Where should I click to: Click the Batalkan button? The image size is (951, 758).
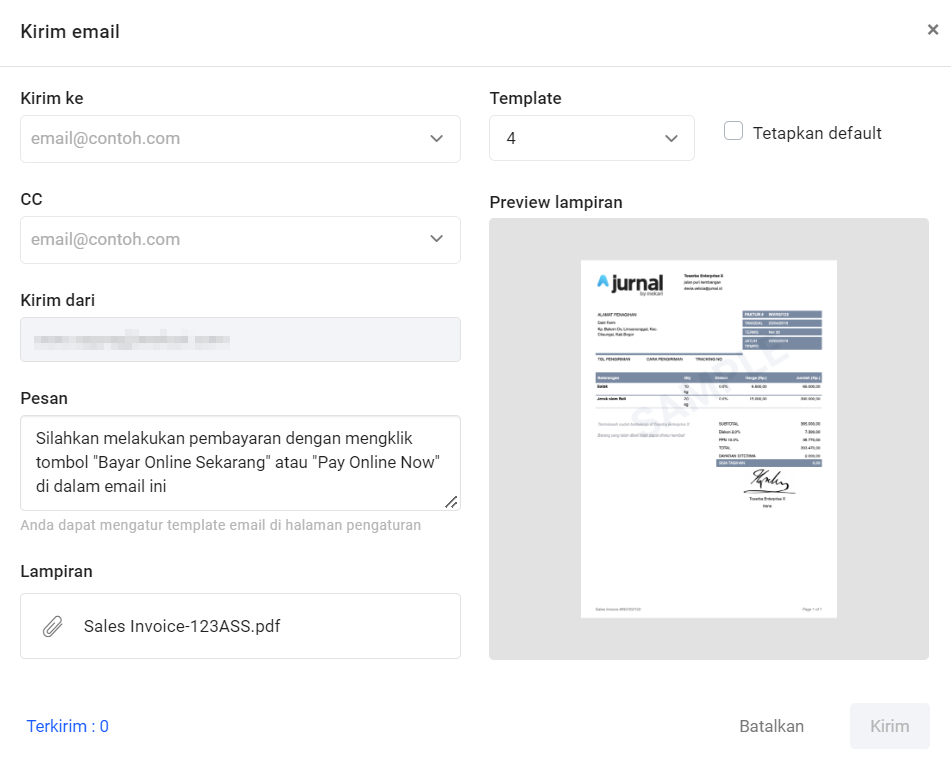771,726
